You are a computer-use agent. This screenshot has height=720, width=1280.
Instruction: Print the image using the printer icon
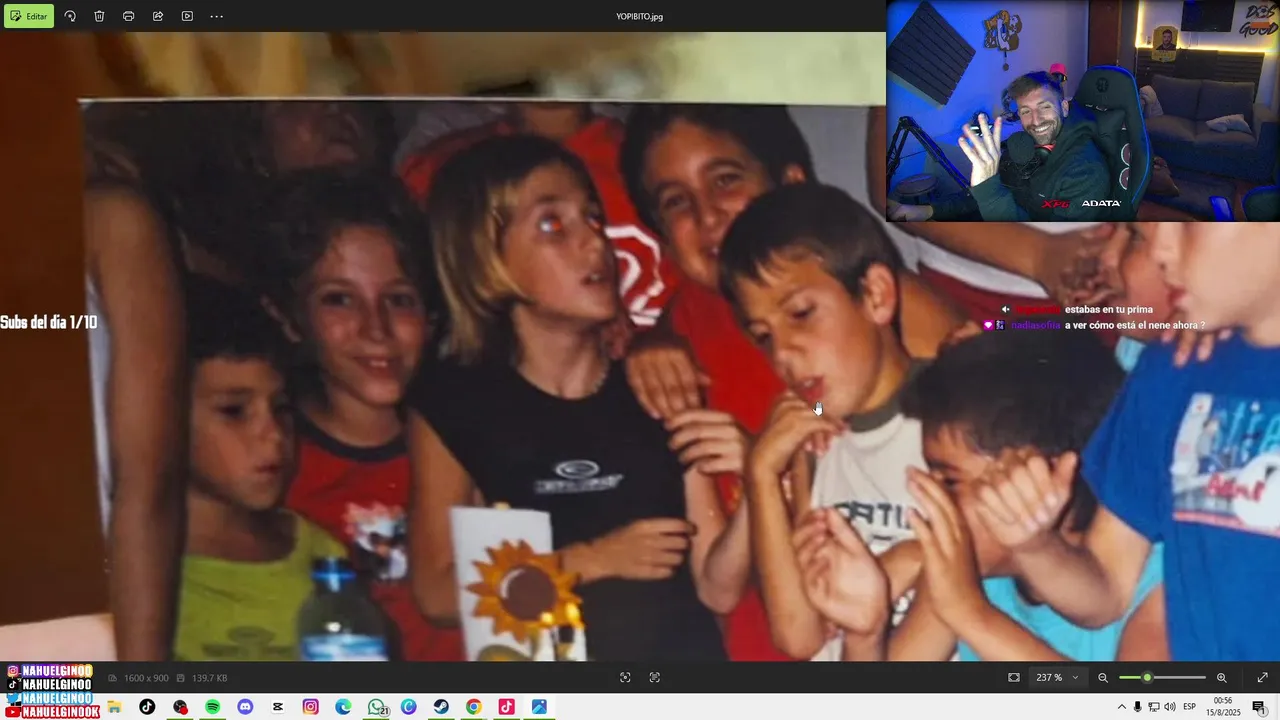(128, 16)
